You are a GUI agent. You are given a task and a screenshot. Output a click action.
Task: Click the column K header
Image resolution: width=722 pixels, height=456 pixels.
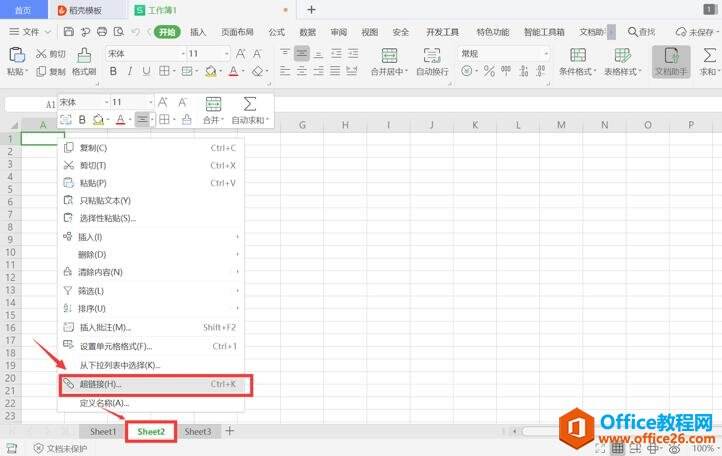474,125
